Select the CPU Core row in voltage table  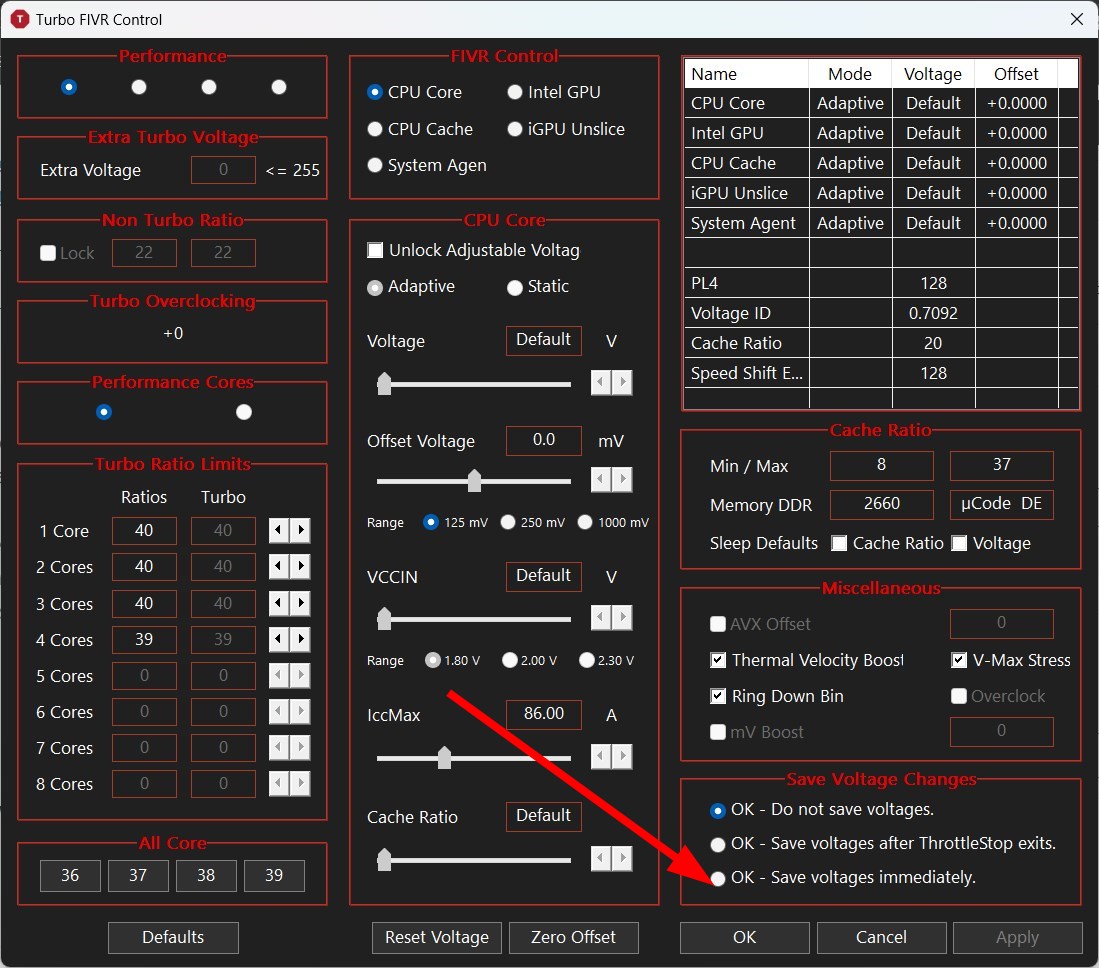coord(881,103)
